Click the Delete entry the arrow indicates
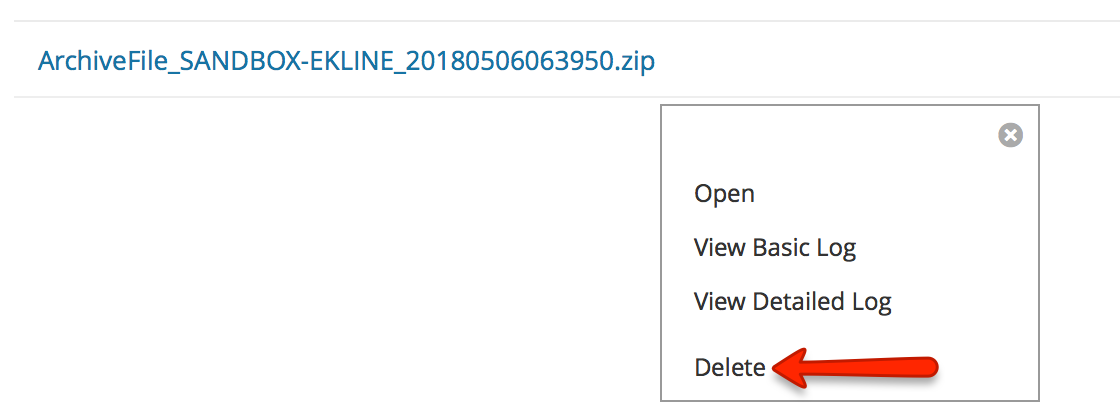Screen dimensions: 1120x420 click(730, 368)
